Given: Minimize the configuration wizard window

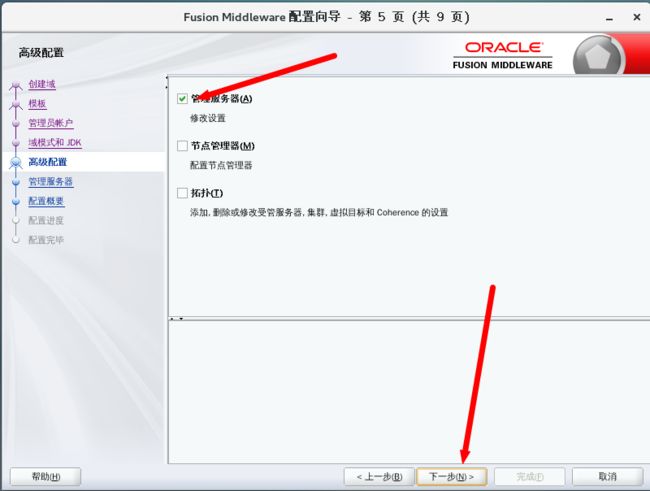Looking at the screenshot, I should pos(609,18).
